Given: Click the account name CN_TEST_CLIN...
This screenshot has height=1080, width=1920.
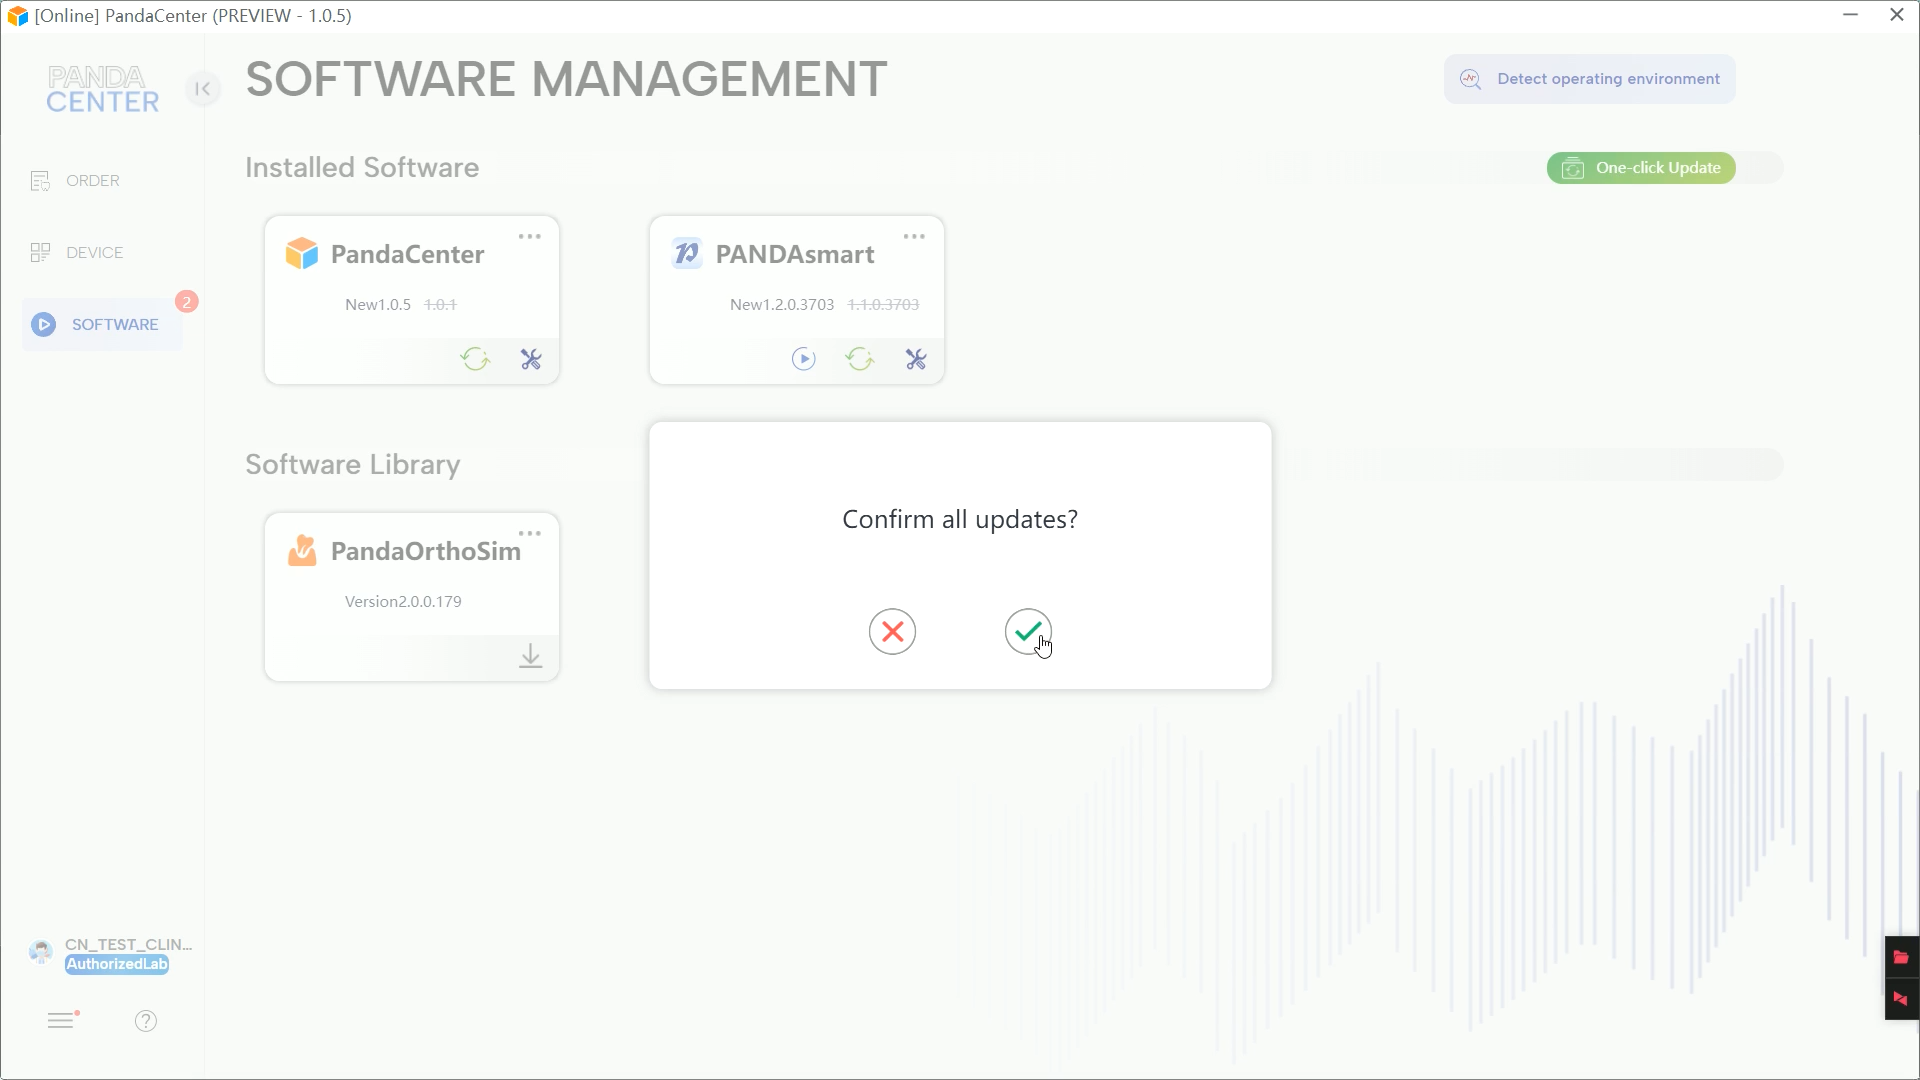Looking at the screenshot, I should [128, 945].
